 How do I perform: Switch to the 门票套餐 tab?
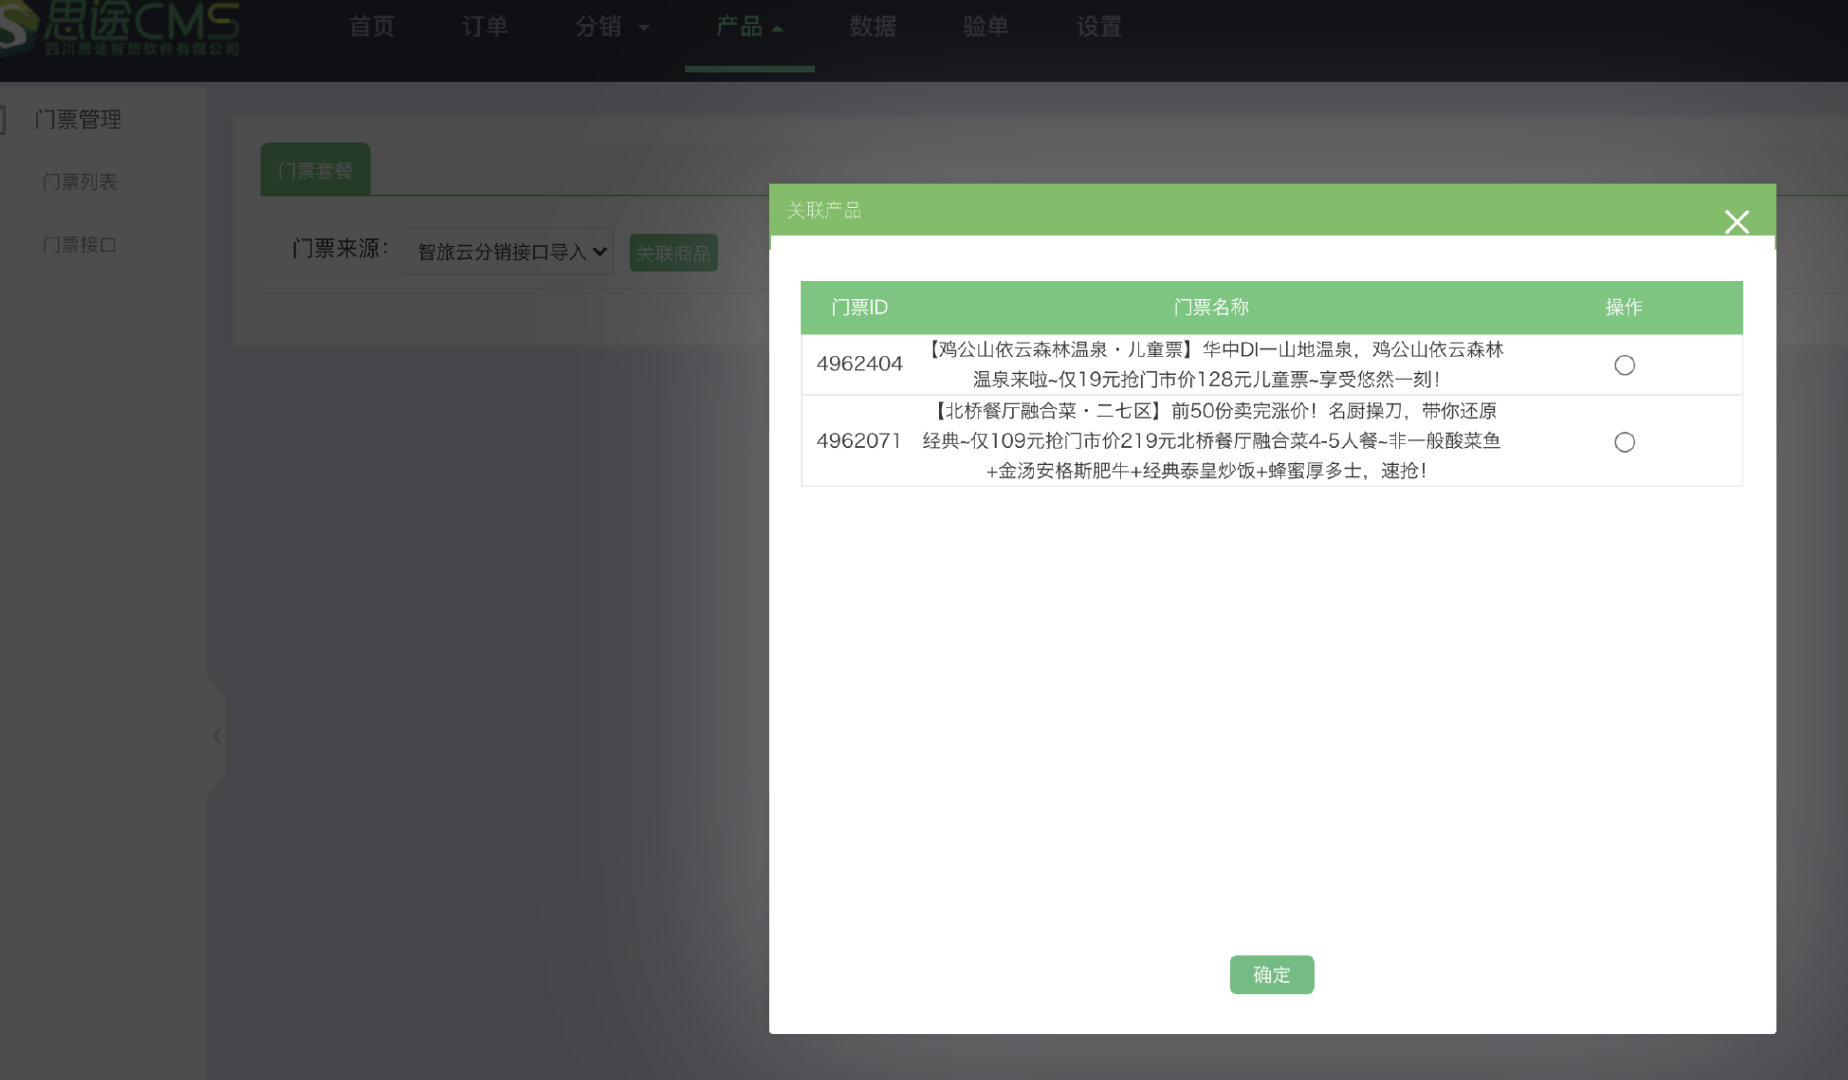pyautogui.click(x=315, y=170)
